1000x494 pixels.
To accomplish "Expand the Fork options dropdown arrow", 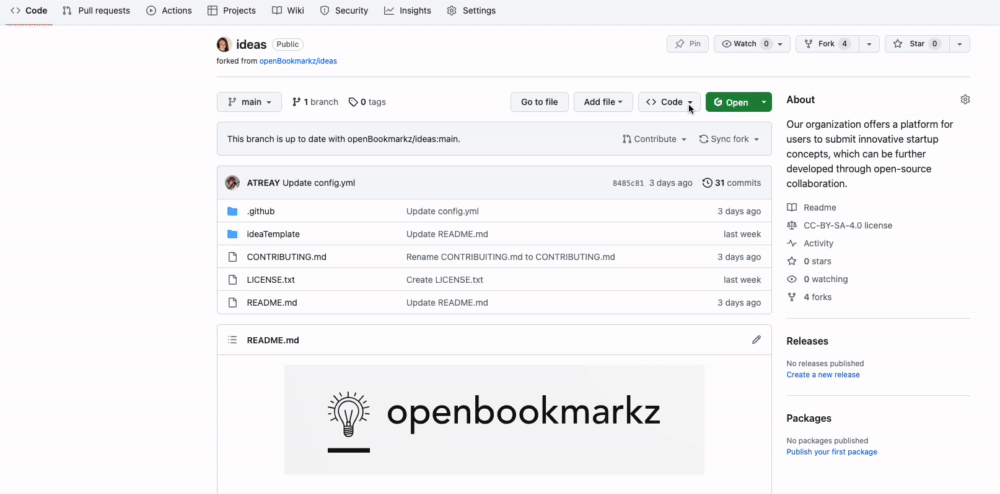I will pos(869,44).
